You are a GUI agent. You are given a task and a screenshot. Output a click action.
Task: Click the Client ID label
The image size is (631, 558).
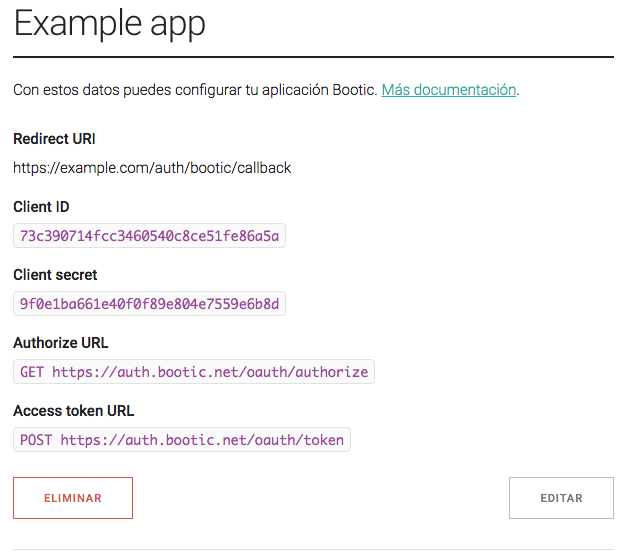[41, 207]
